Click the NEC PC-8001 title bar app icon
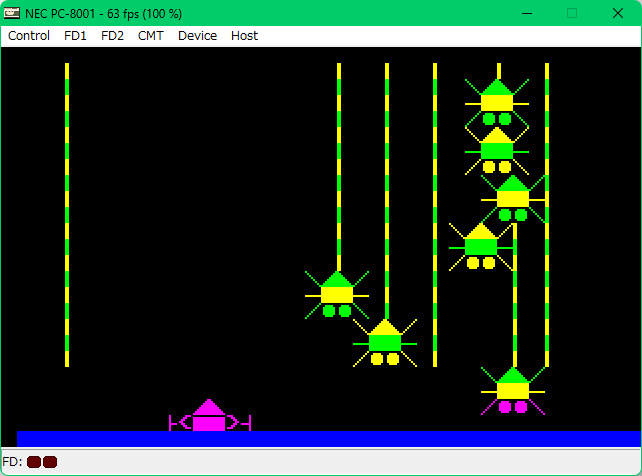The height and width of the screenshot is (476, 642). [12, 13]
